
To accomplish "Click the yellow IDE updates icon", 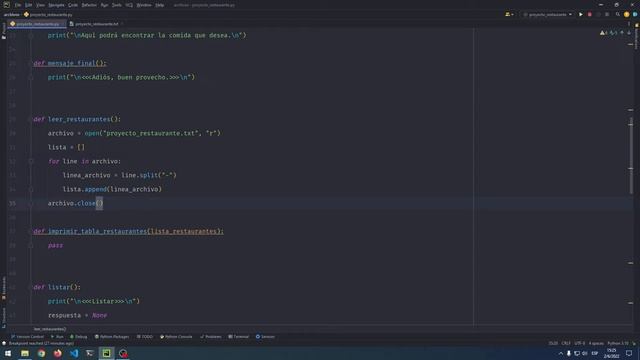I will pyautogui.click(x=627, y=14).
